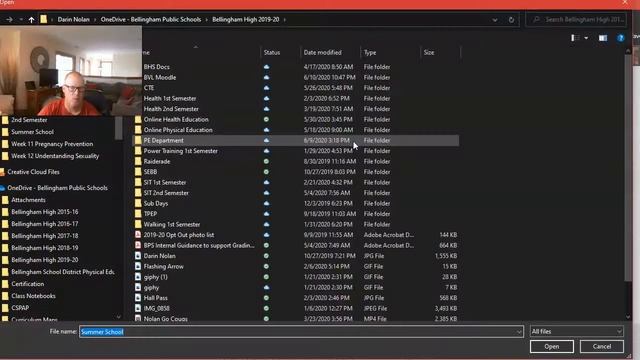The image size is (640, 360).
Task: Click the Online Health Education folder icon
Action: [x=138, y=119]
